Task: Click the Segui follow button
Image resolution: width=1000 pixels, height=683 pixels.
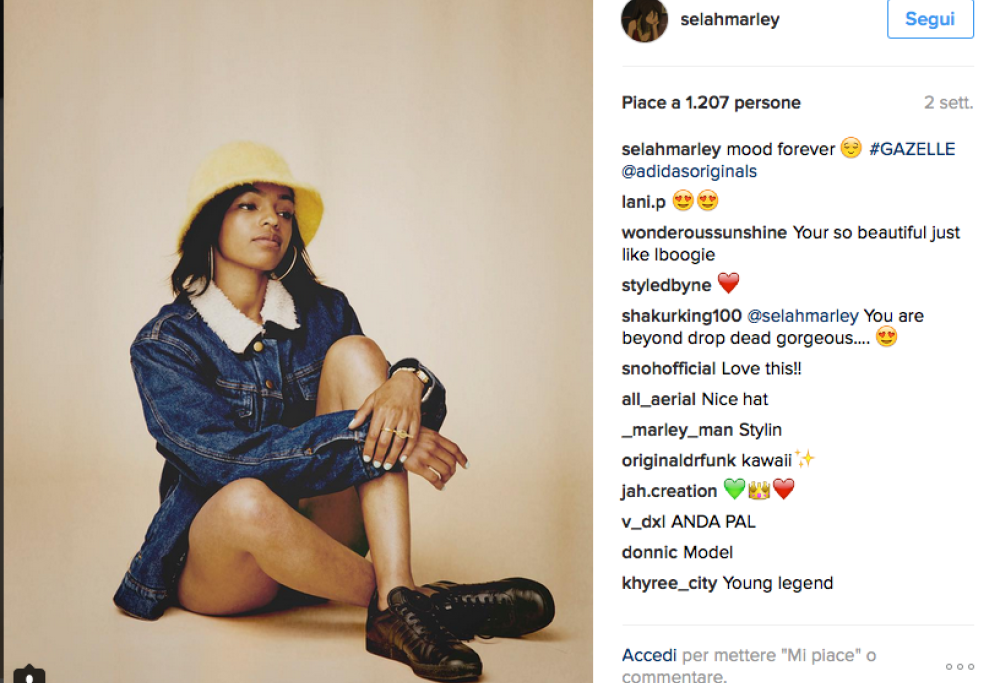Action: [x=930, y=19]
